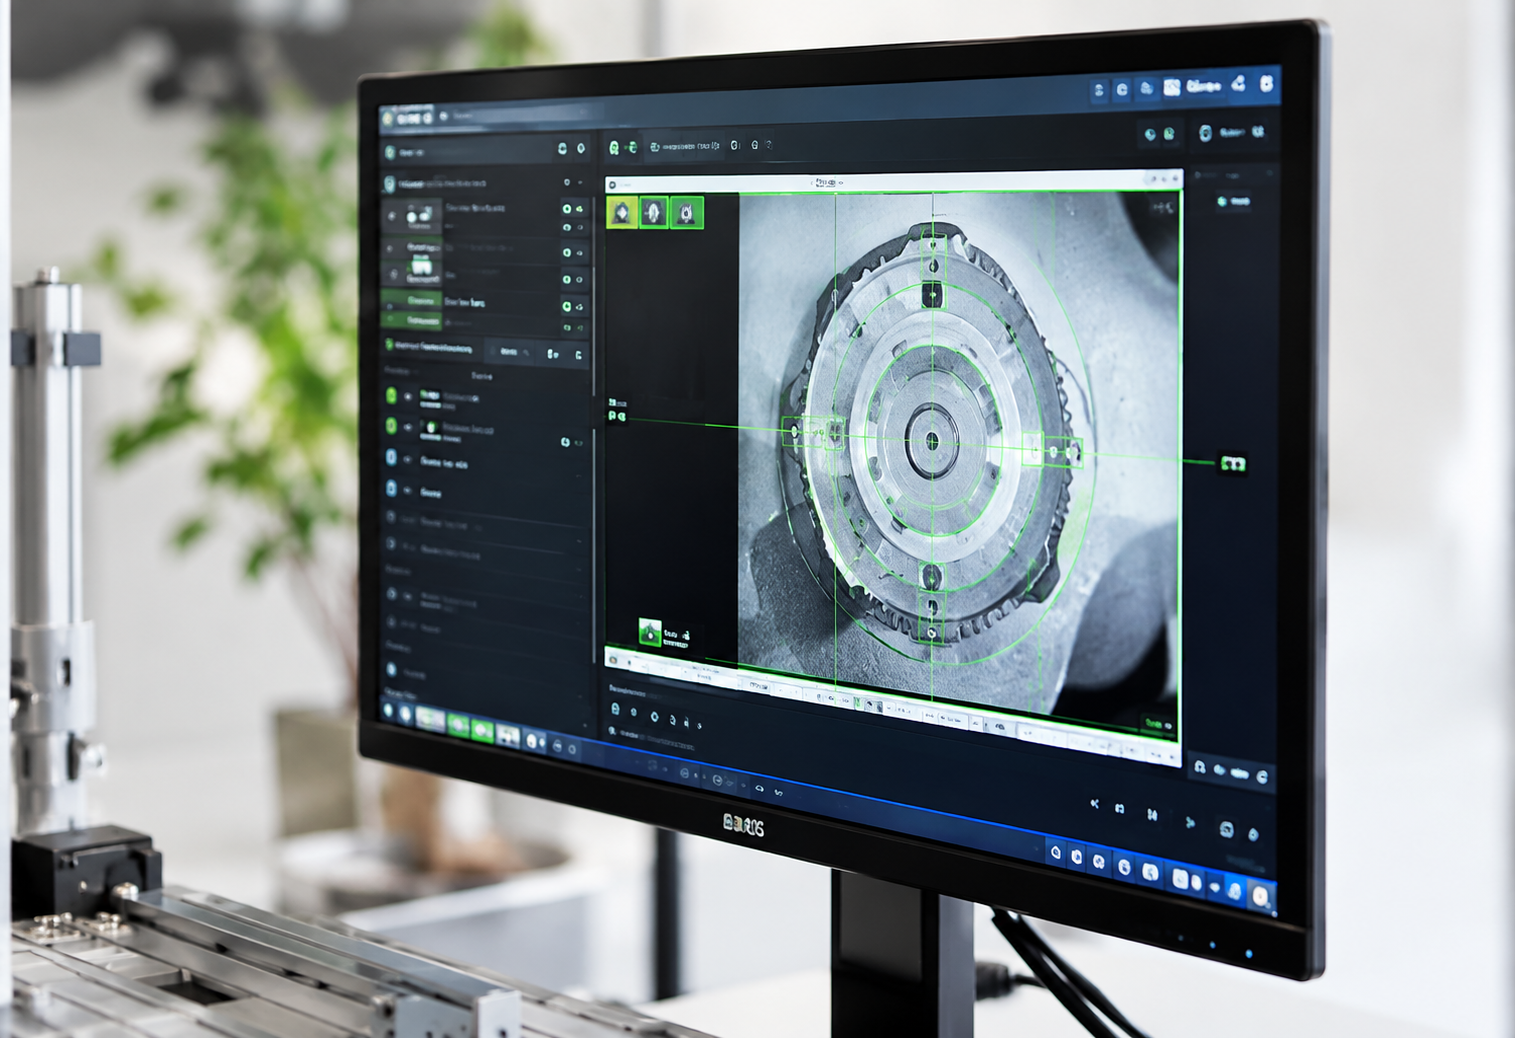Click the rightmost round icon in the bottom-right taskbar
The image size is (1515, 1038).
pyautogui.click(x=1261, y=895)
